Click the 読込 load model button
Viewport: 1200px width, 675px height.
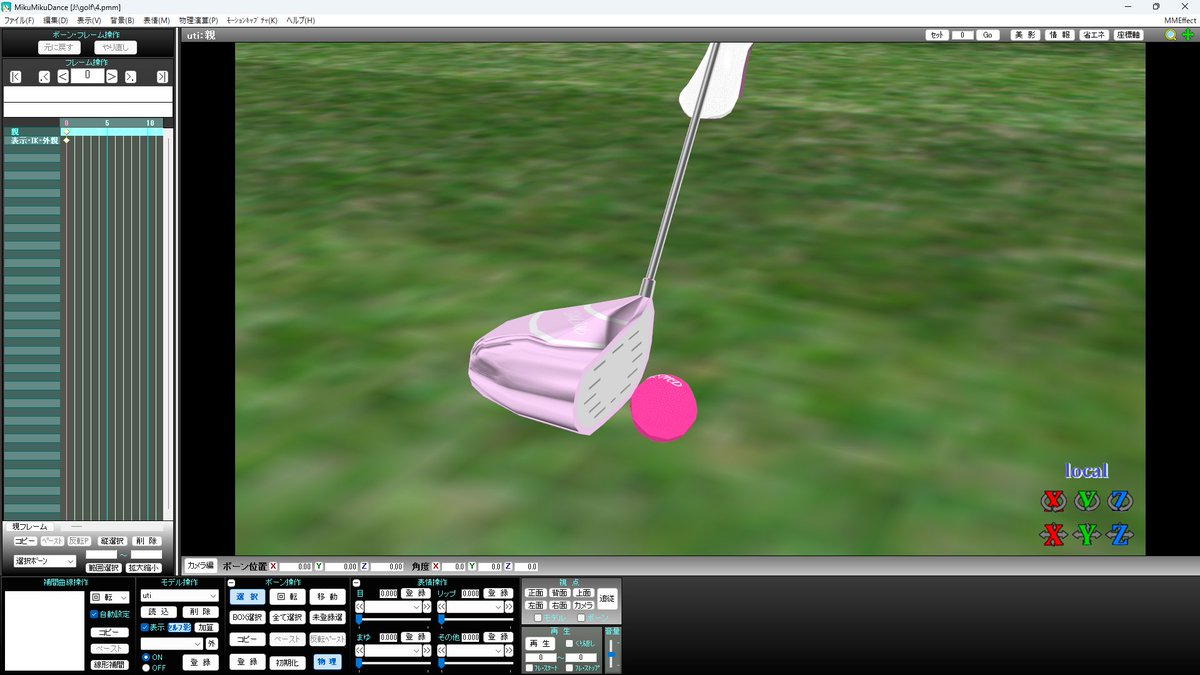[158, 612]
